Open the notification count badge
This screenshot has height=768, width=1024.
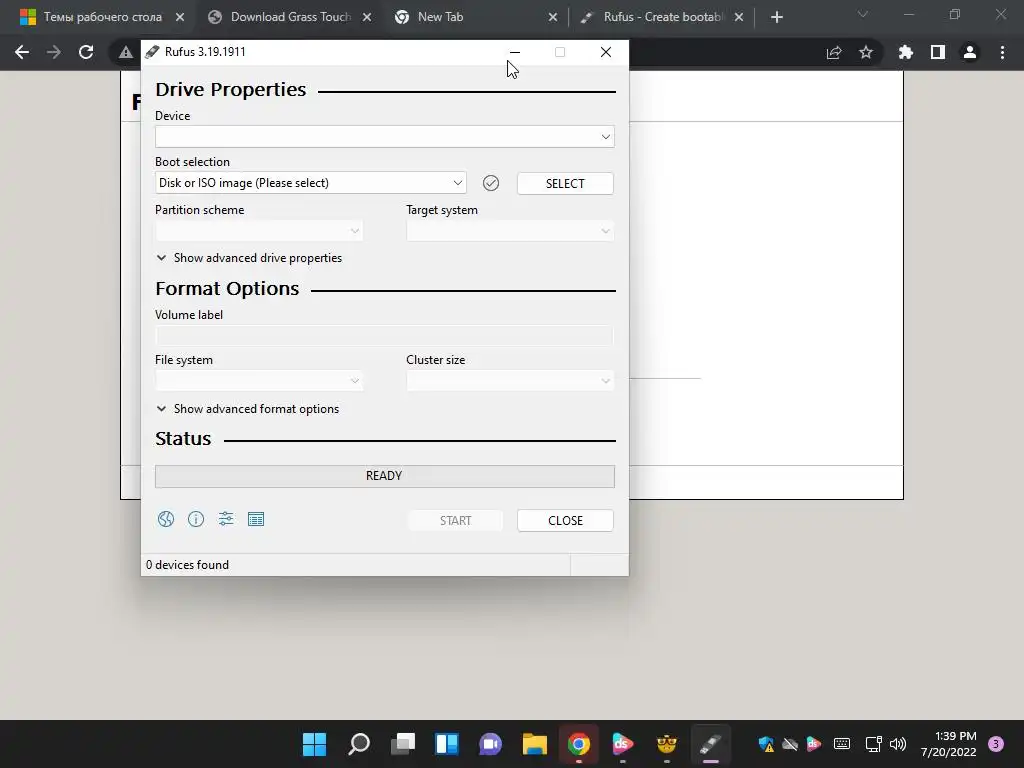click(996, 744)
